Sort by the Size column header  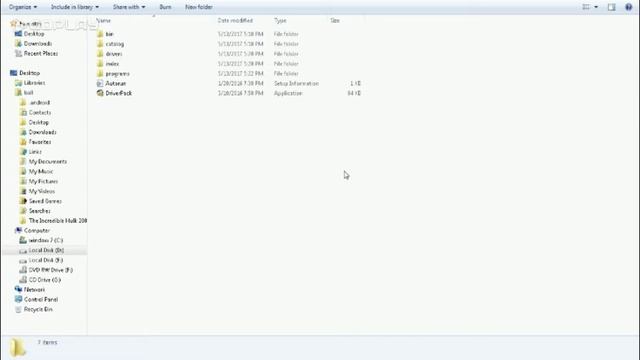[x=335, y=20]
